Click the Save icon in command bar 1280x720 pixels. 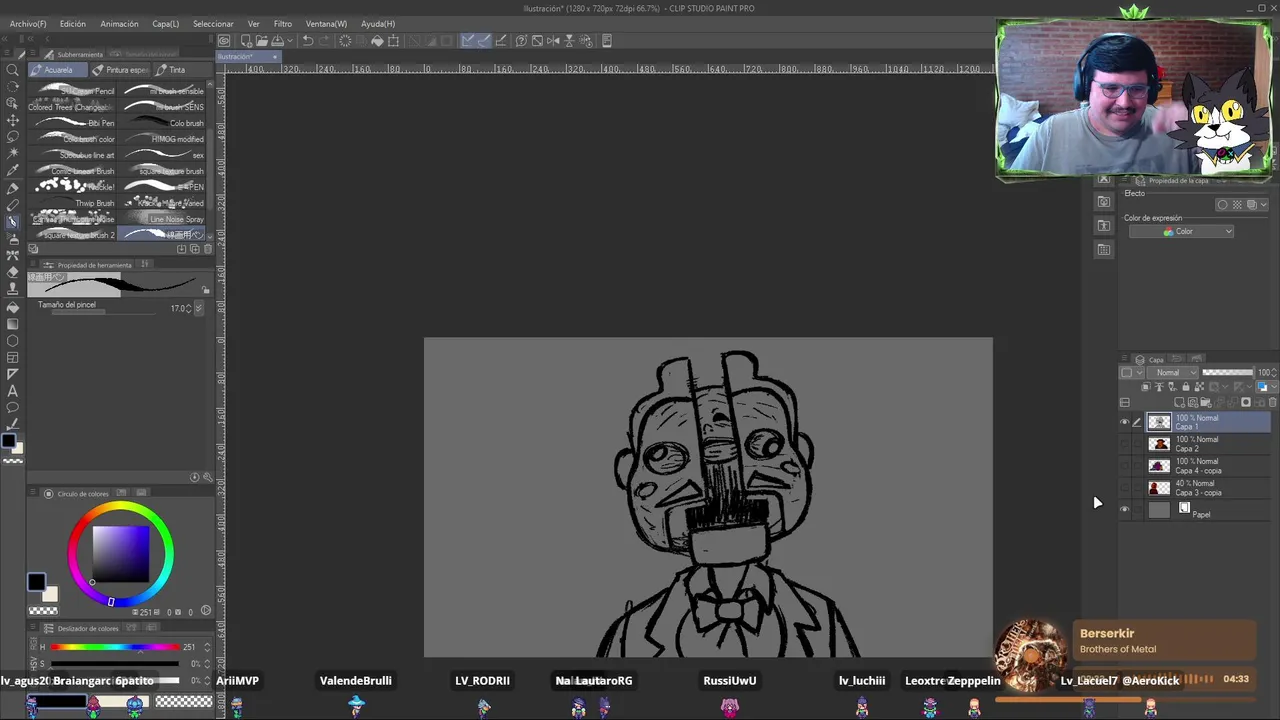coord(277,41)
